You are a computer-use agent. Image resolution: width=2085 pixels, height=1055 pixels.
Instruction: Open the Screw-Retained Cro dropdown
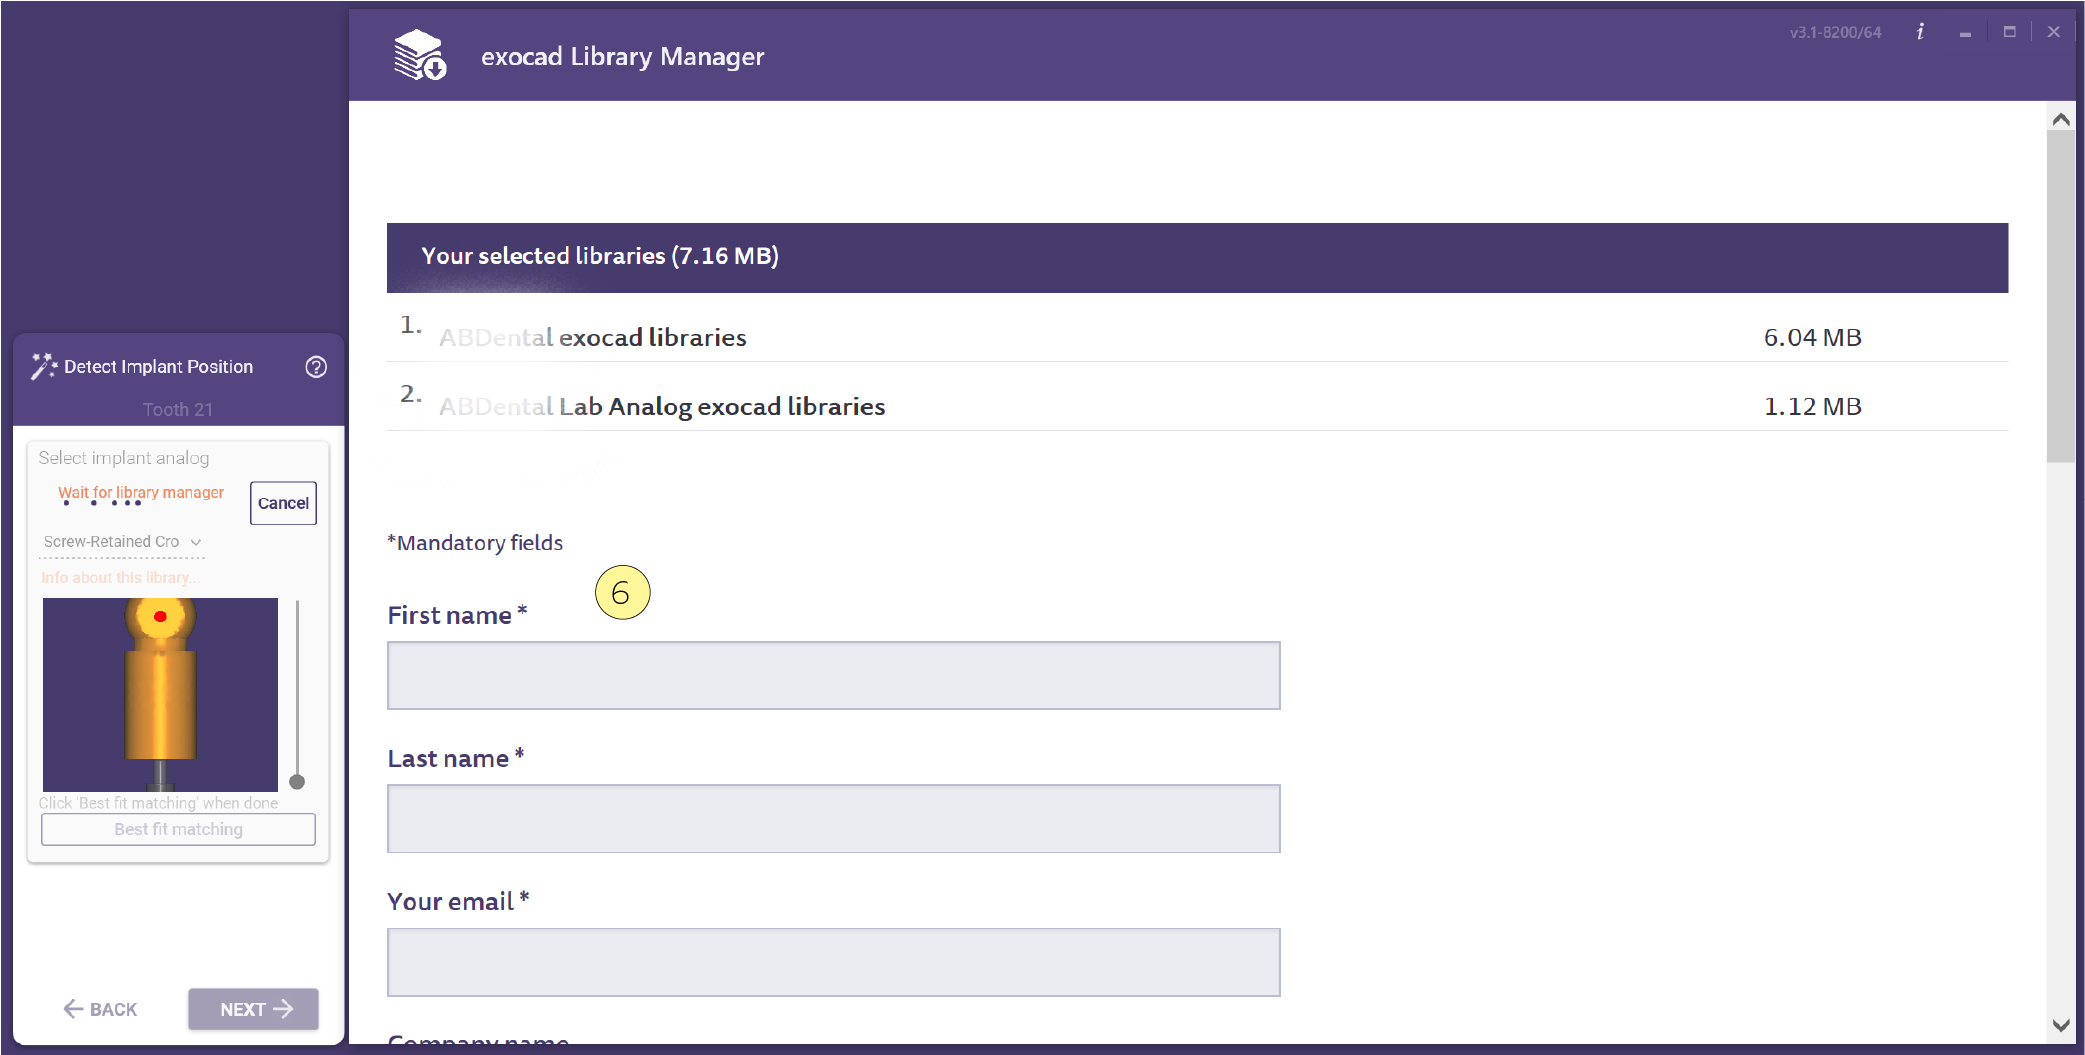click(122, 542)
